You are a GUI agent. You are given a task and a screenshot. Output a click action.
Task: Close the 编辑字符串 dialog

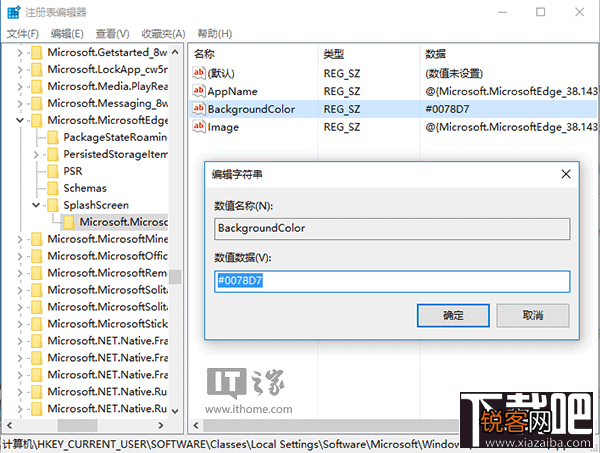[566, 174]
